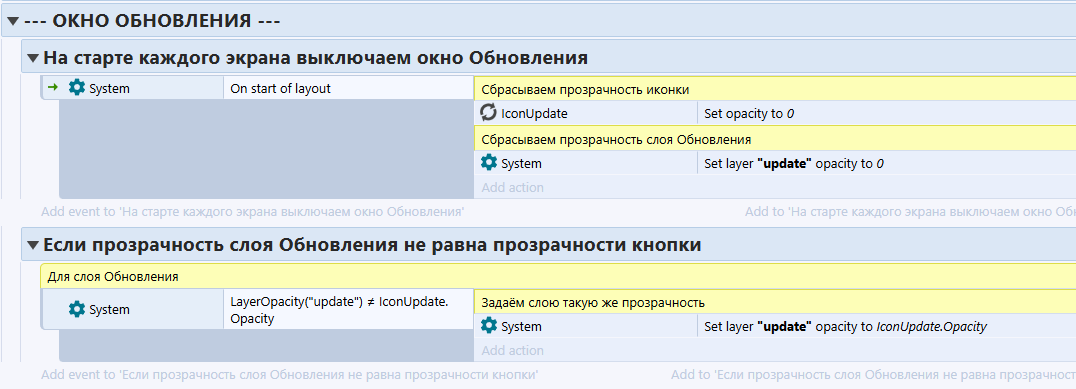
Task: Select comment 'Сбрасываем прозрачность слоя Обновления'
Action: pyautogui.click(x=775, y=139)
